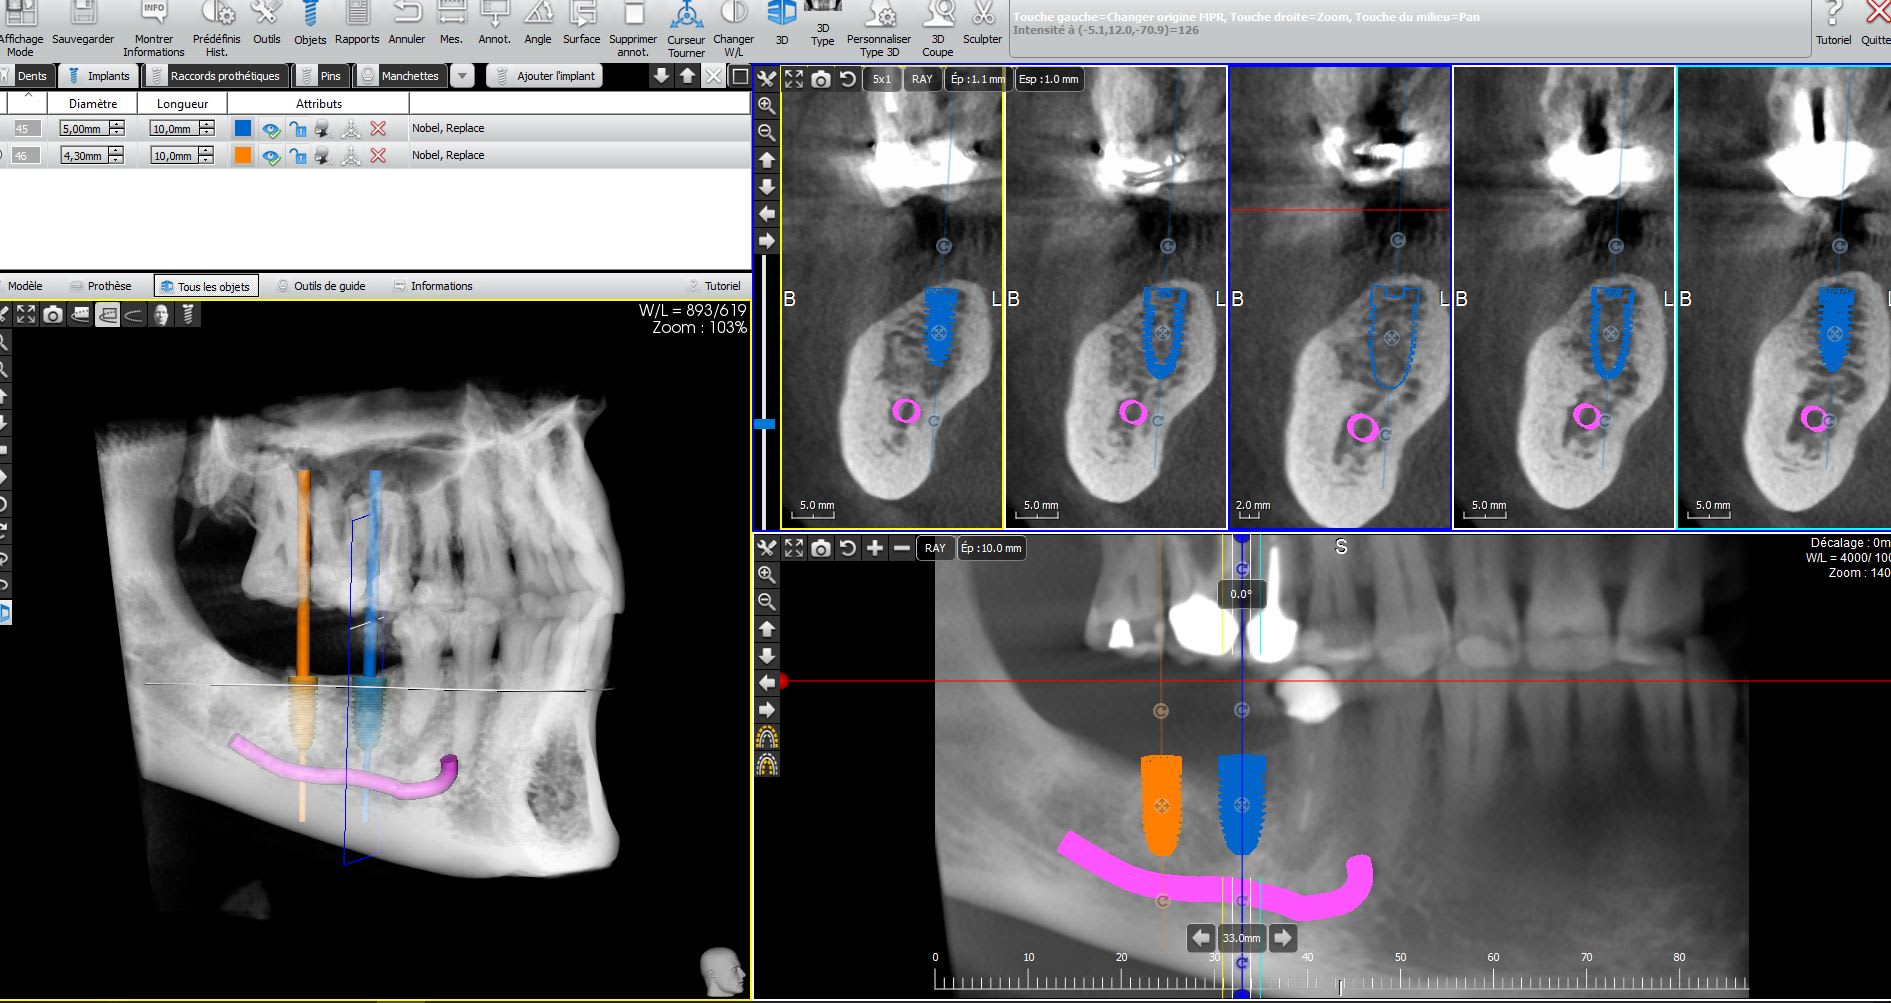Click fullscreen icon in 3D view toolbar
1891x1003 pixels.
[26, 314]
